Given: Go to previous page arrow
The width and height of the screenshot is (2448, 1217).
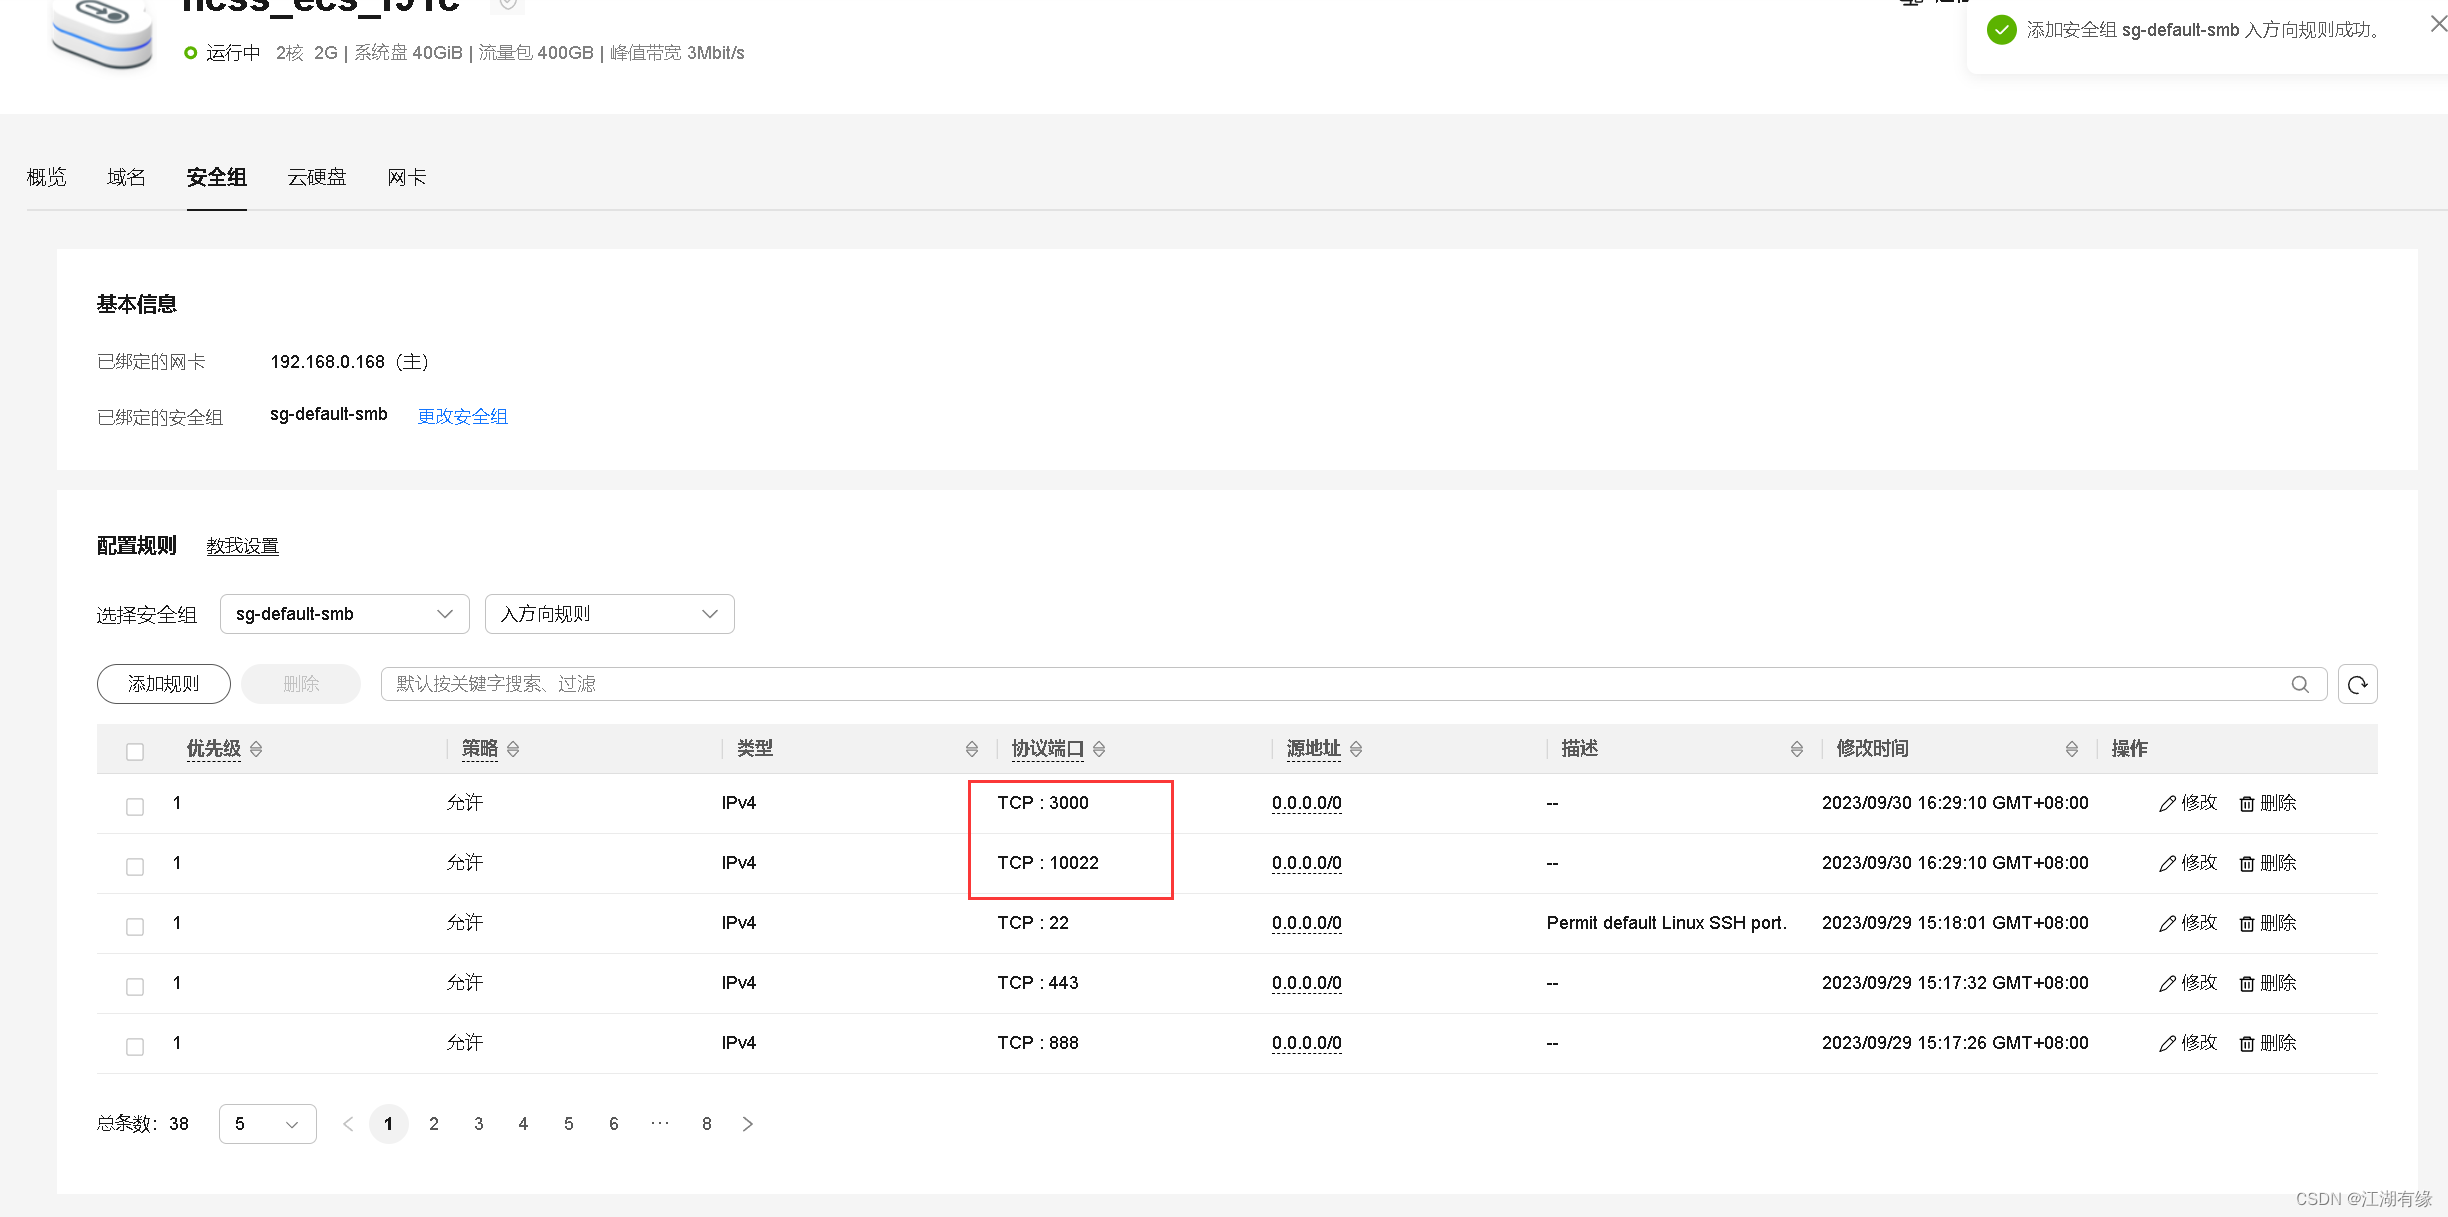Looking at the screenshot, I should (x=348, y=1124).
